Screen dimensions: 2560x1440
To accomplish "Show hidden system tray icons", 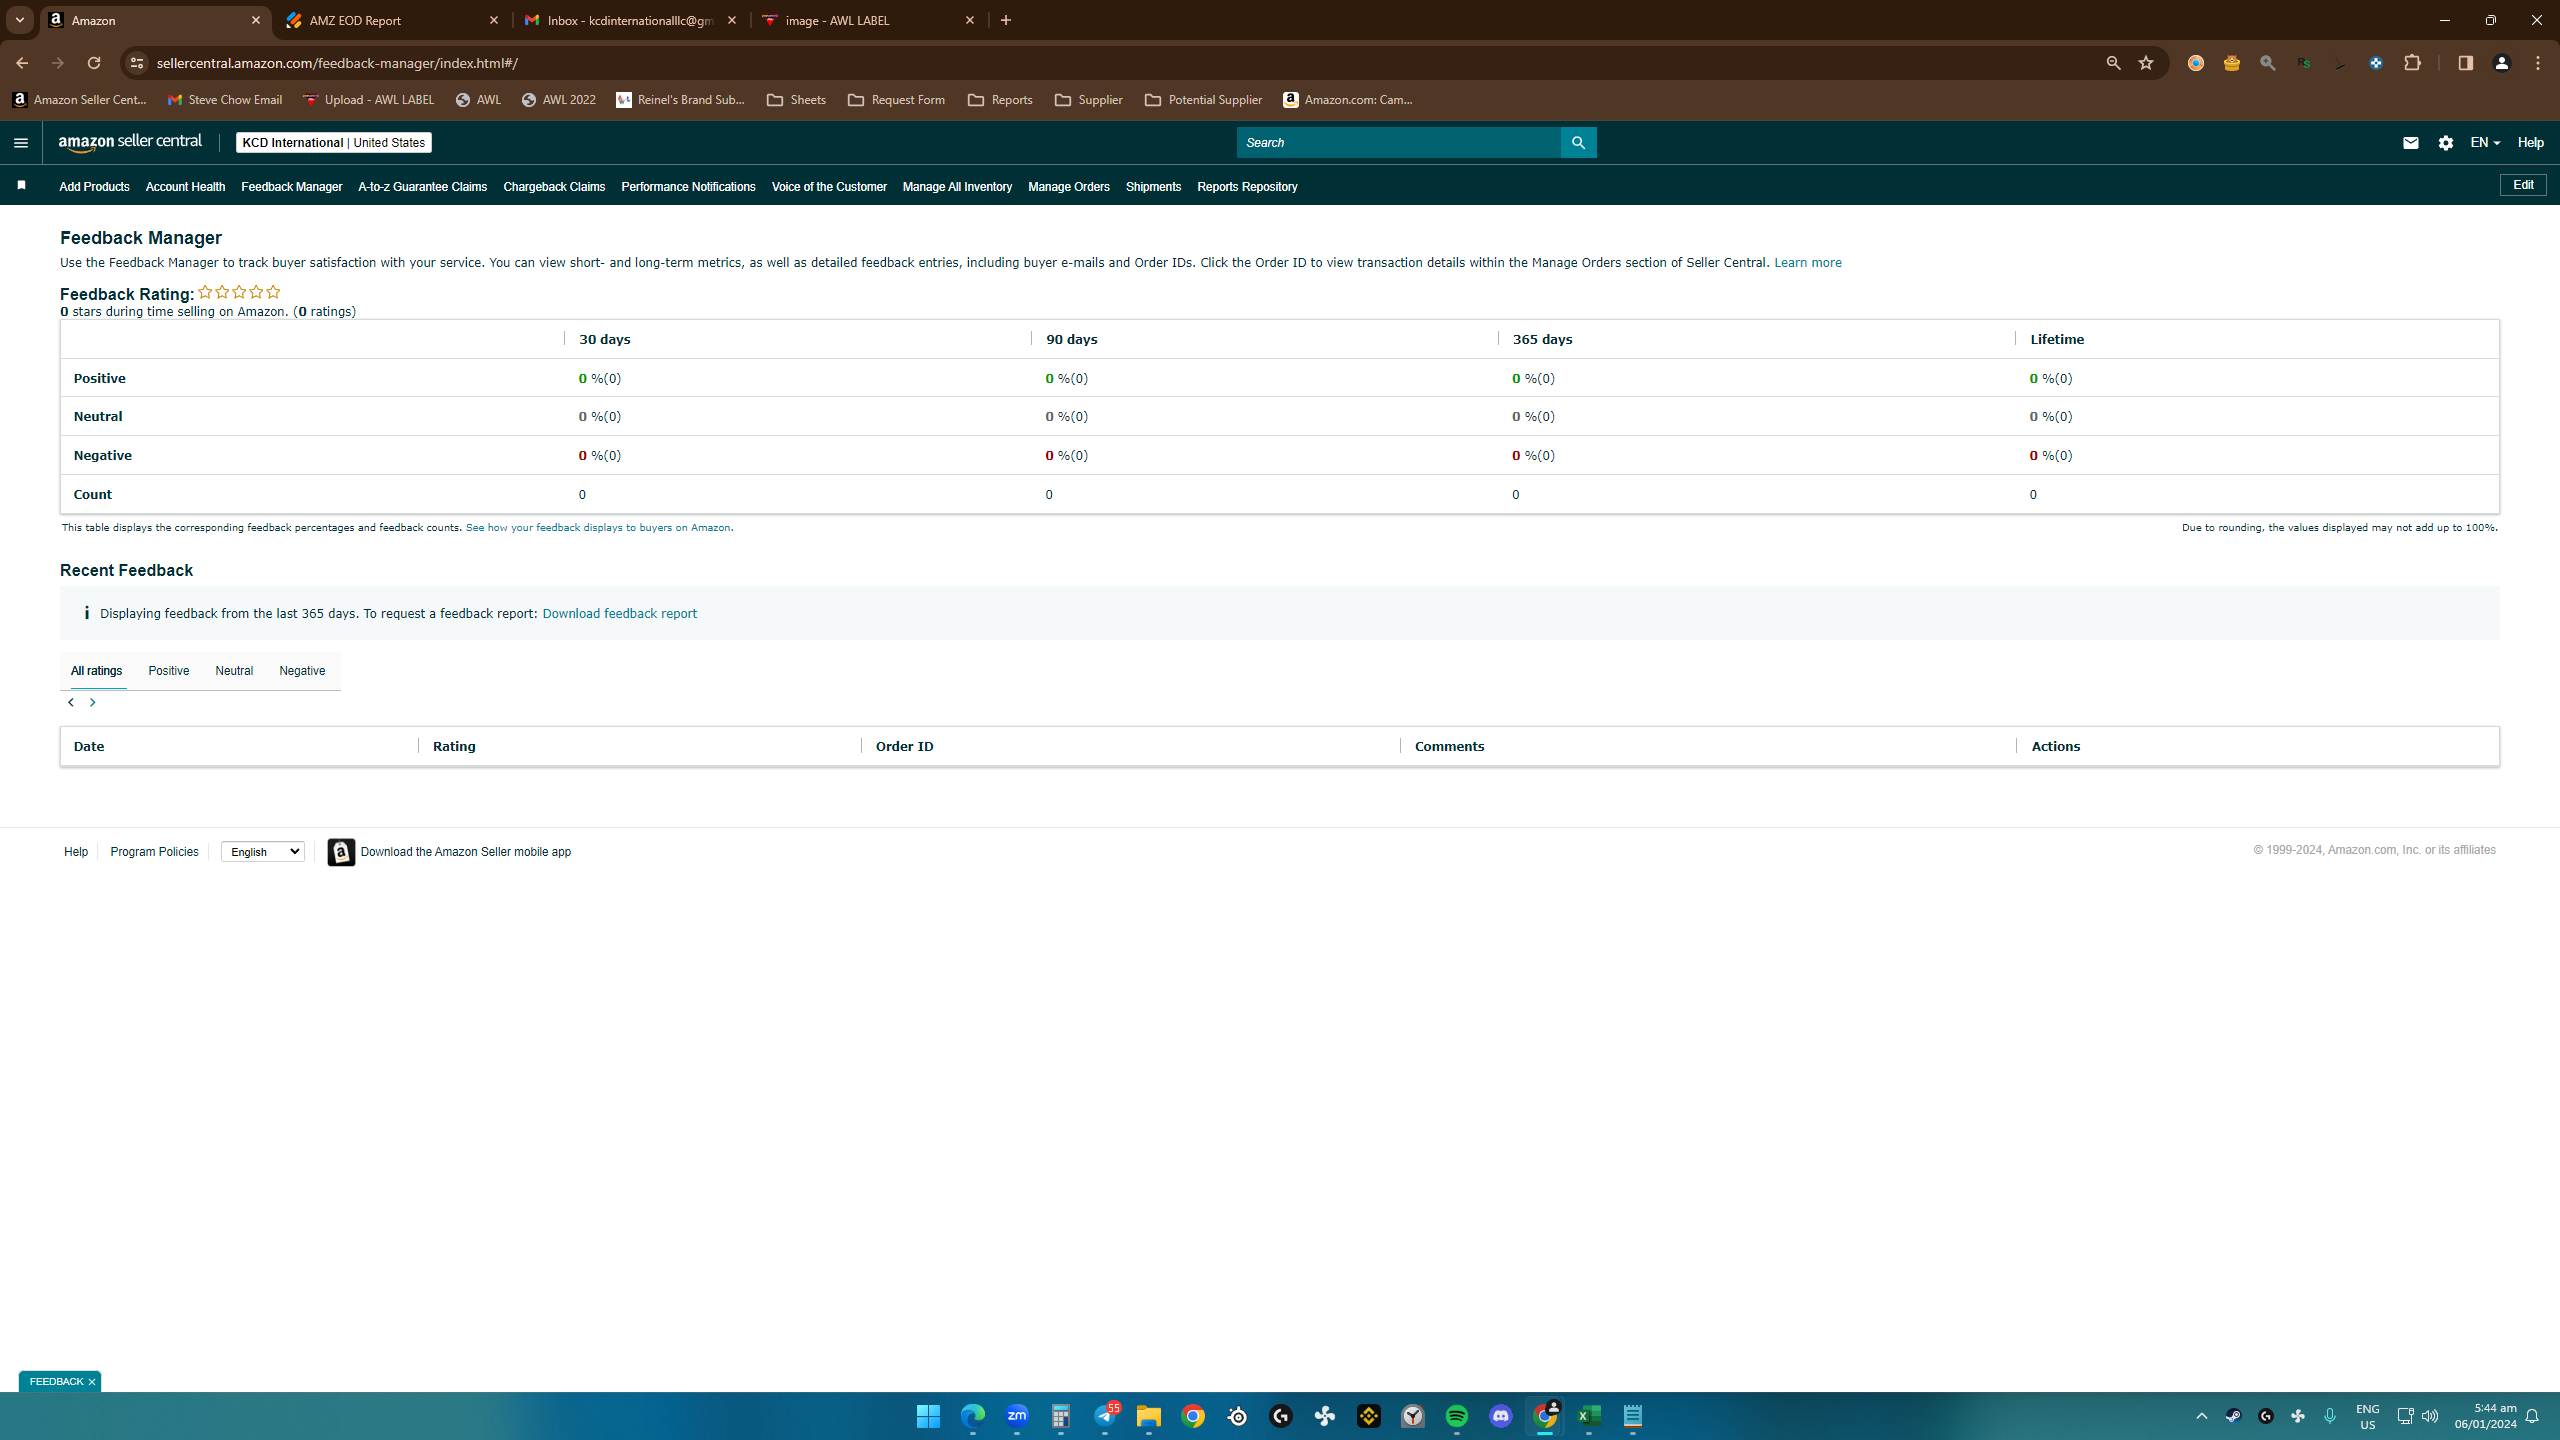I will point(2201,1416).
